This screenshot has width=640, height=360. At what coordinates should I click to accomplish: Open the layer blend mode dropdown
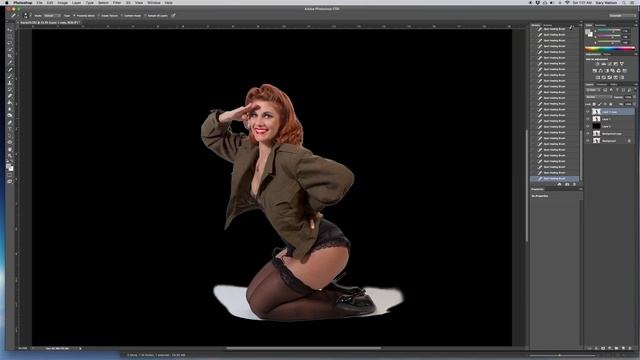599,97
